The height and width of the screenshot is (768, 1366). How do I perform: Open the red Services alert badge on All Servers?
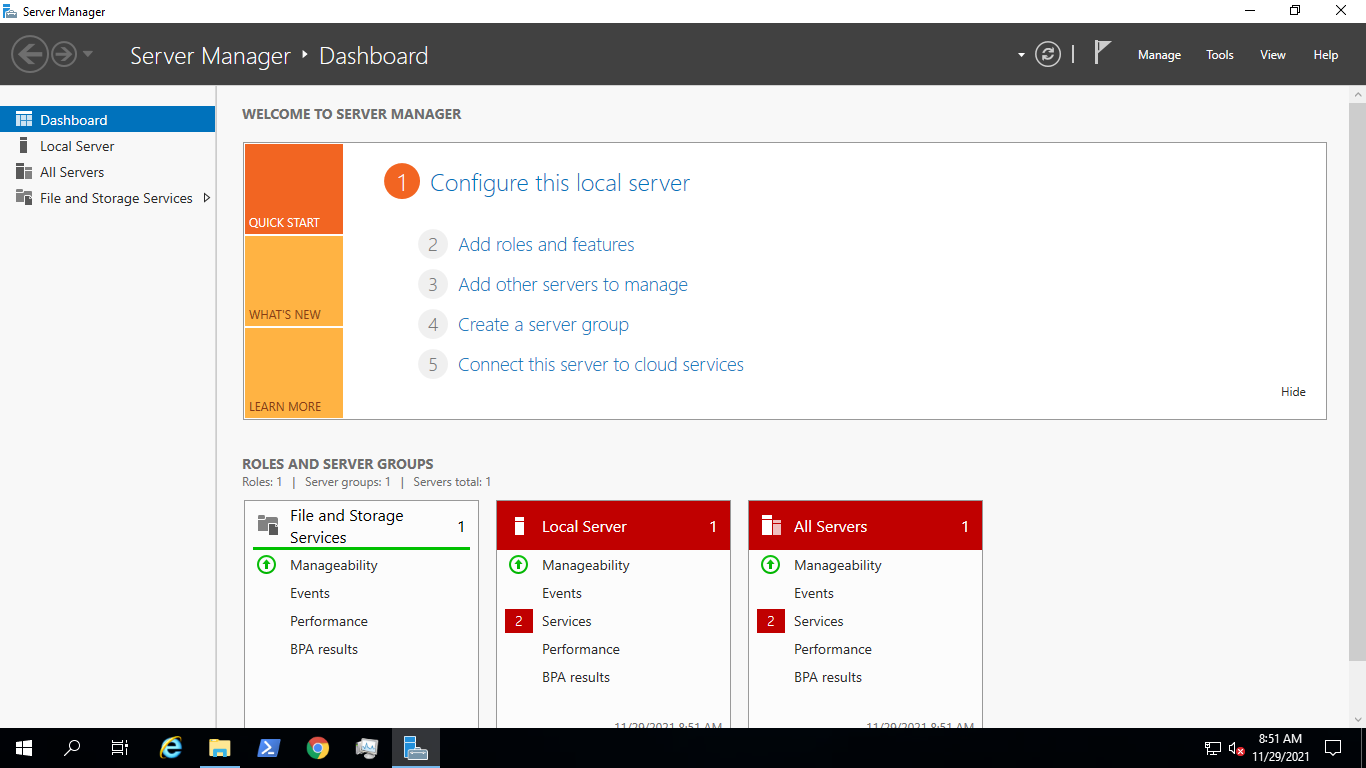tap(770, 621)
